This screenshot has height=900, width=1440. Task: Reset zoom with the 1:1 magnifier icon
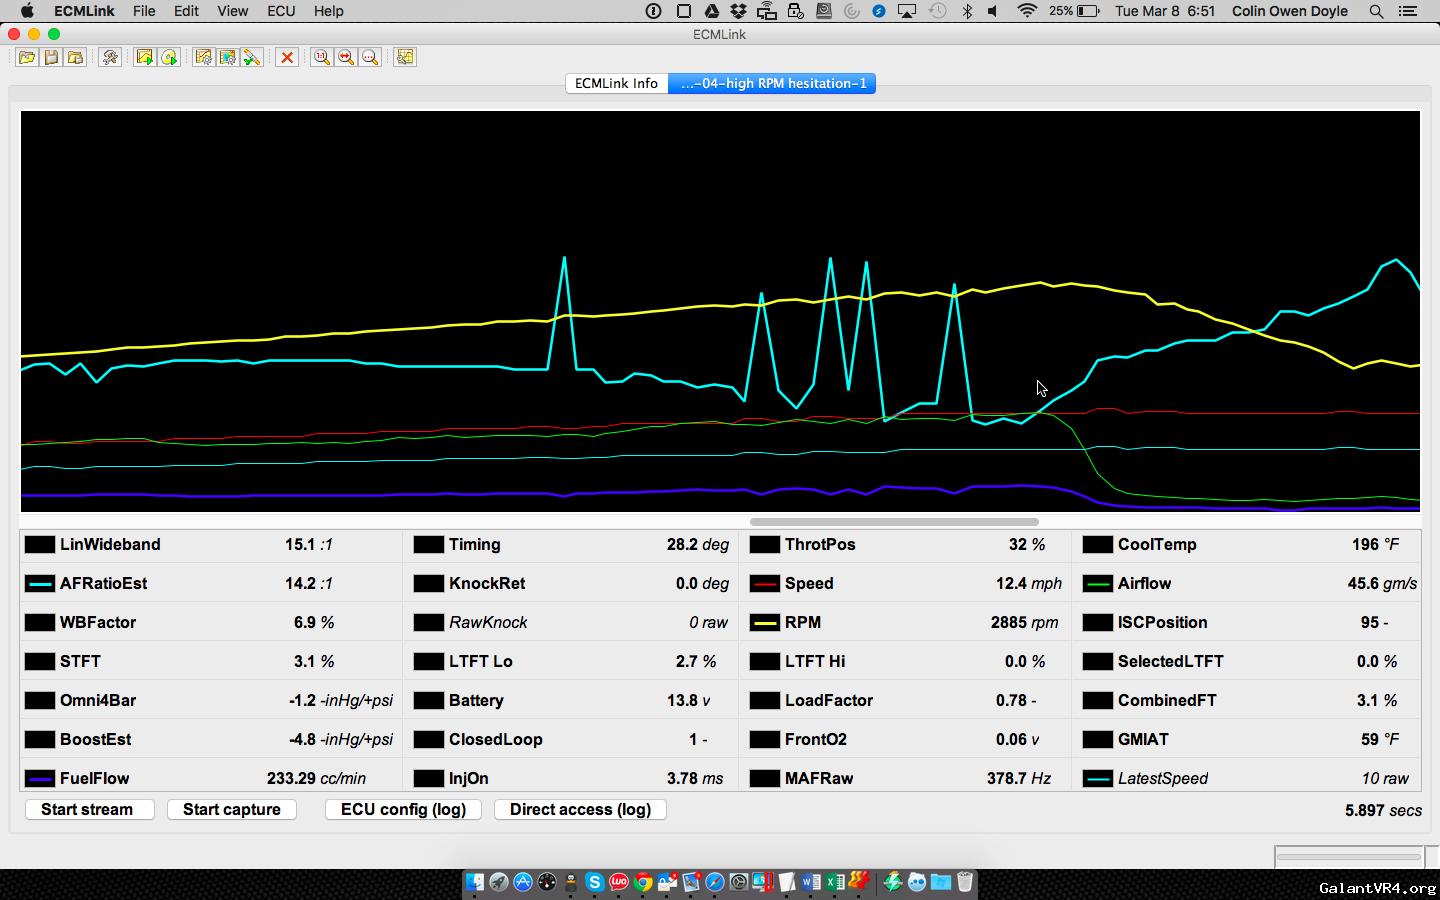point(322,57)
